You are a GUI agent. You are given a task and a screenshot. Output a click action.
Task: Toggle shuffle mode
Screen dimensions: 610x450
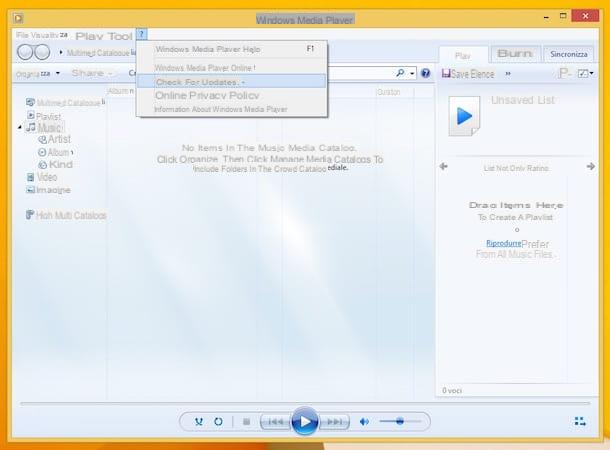[x=199, y=422]
